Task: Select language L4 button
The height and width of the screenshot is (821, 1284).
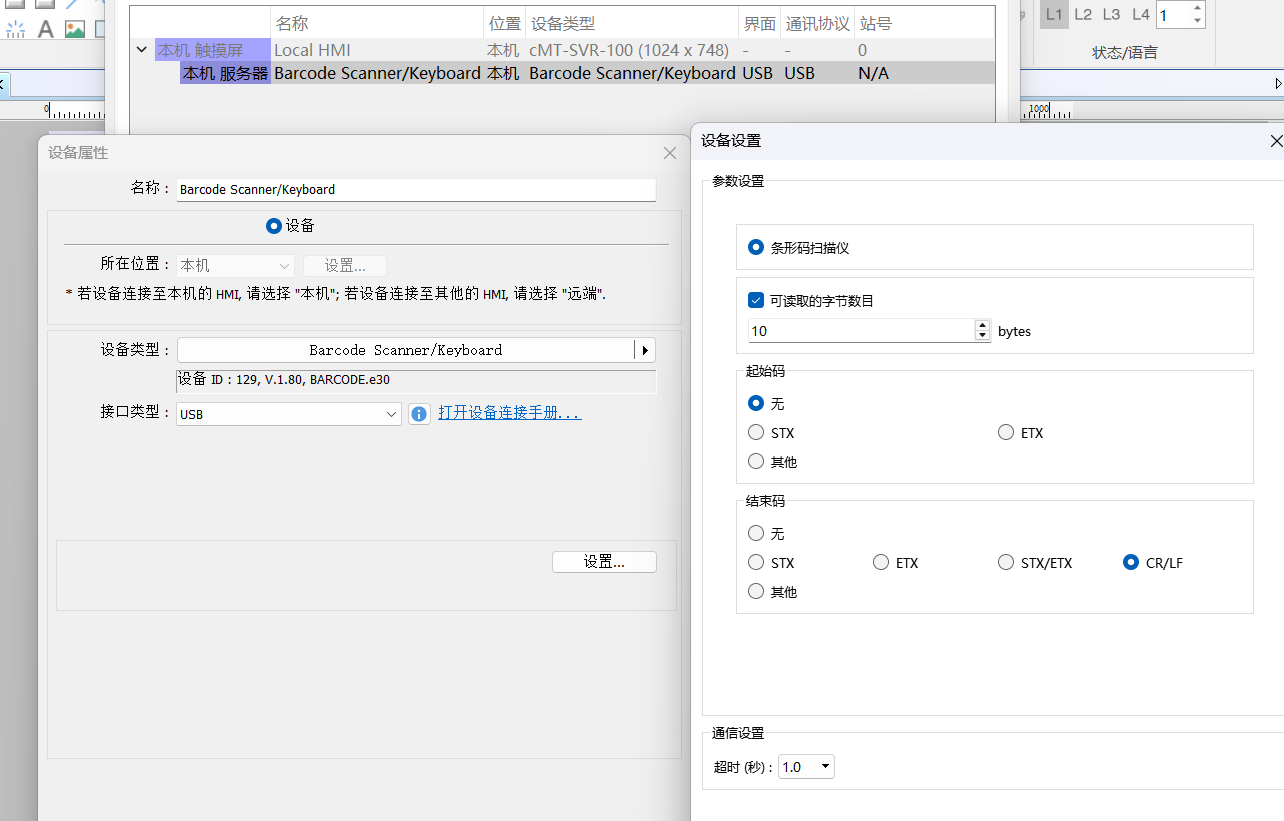Action: [x=1141, y=14]
